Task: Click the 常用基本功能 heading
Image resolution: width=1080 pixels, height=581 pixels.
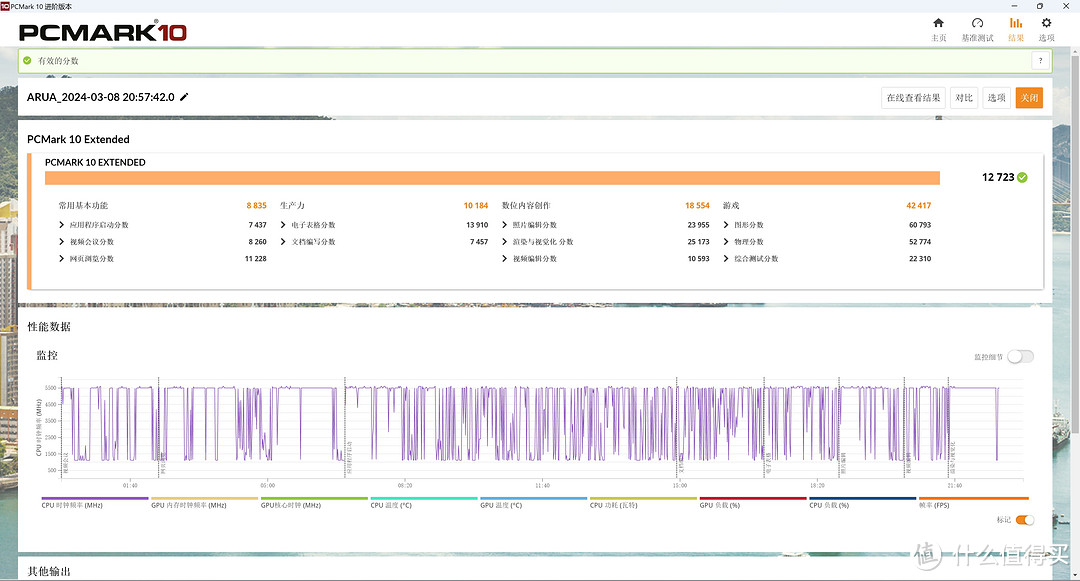Action: 83,206
